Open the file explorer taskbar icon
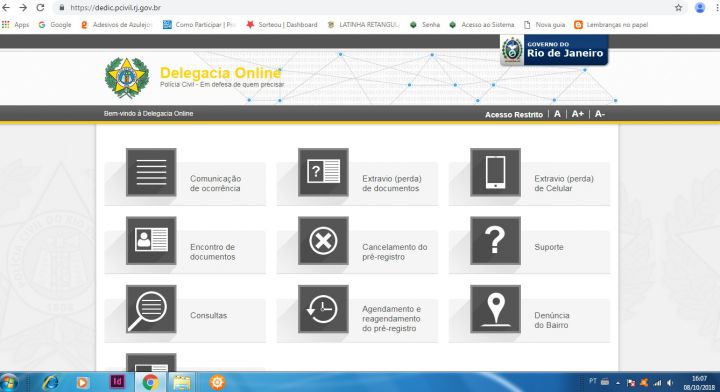 [x=182, y=382]
